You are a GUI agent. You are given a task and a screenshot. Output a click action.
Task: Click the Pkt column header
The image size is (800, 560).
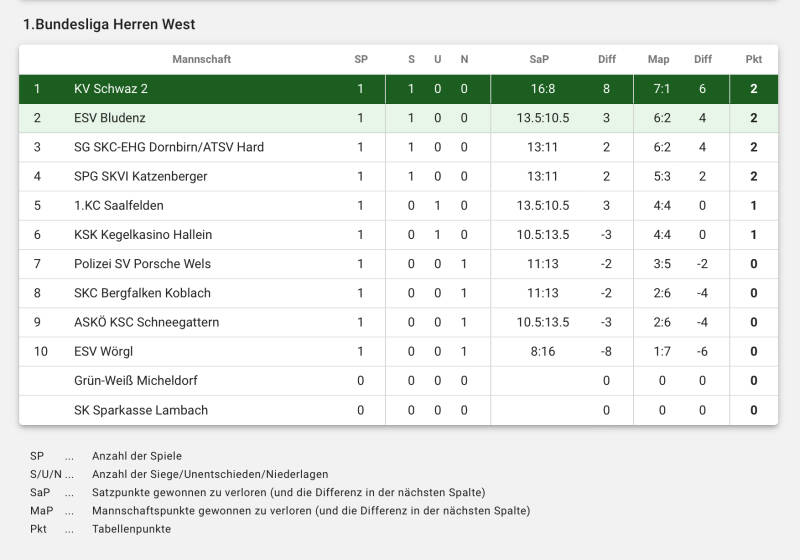pyautogui.click(x=753, y=59)
